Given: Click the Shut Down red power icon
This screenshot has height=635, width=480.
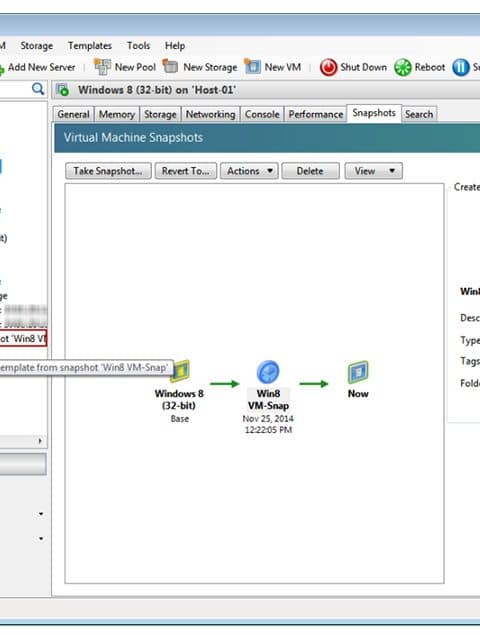Looking at the screenshot, I should point(328,67).
